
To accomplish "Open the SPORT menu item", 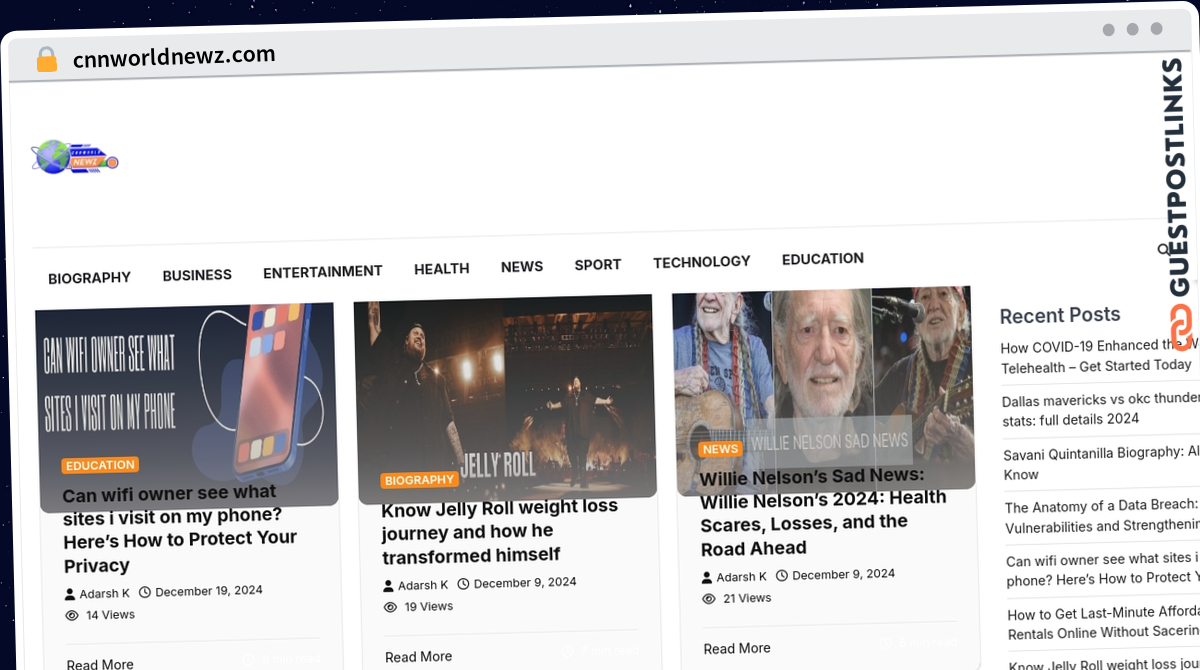I will (x=598, y=265).
